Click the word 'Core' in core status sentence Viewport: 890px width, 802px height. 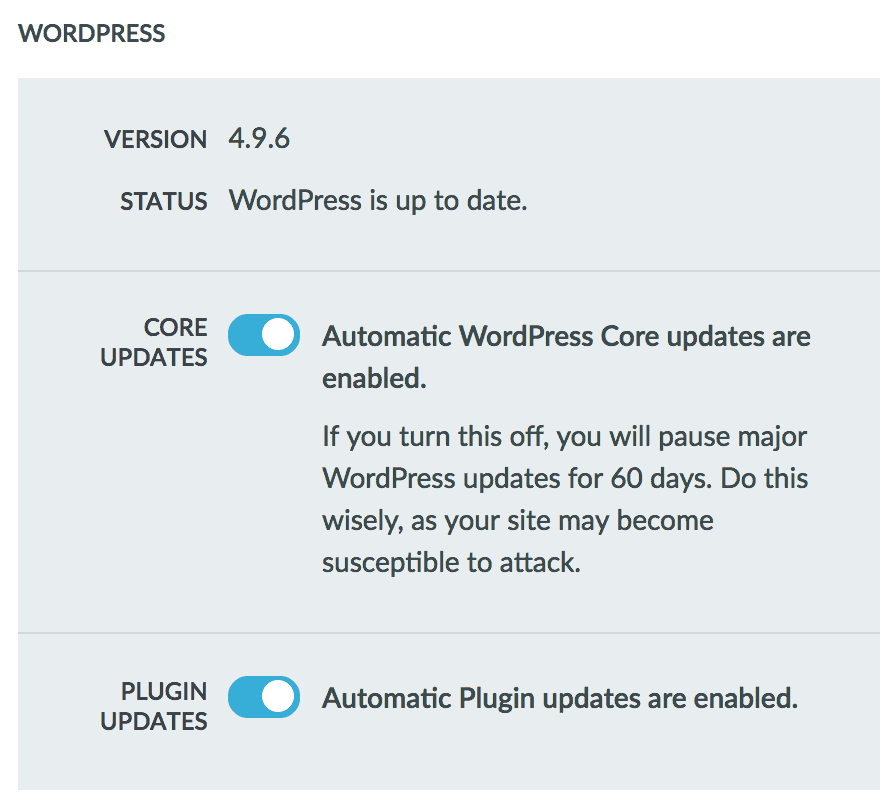coord(630,337)
